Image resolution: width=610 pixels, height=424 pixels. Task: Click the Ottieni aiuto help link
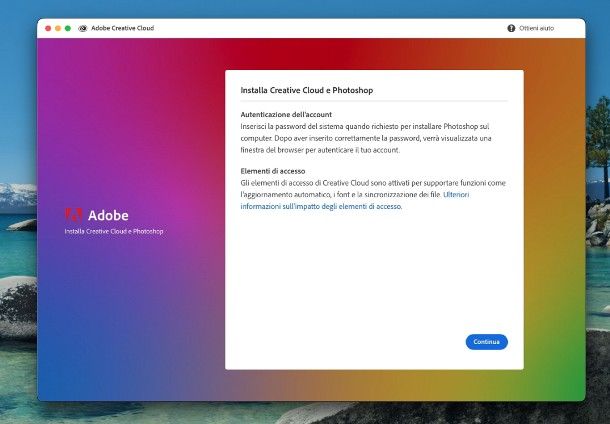pyautogui.click(x=536, y=28)
